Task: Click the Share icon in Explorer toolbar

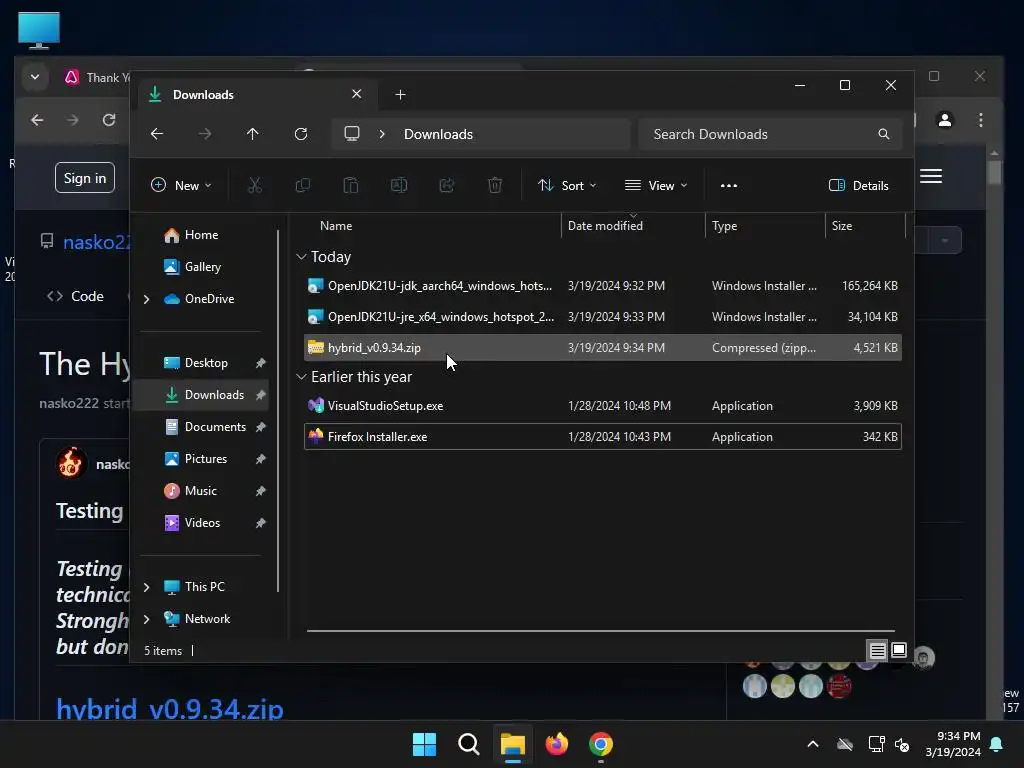Action: 447,185
